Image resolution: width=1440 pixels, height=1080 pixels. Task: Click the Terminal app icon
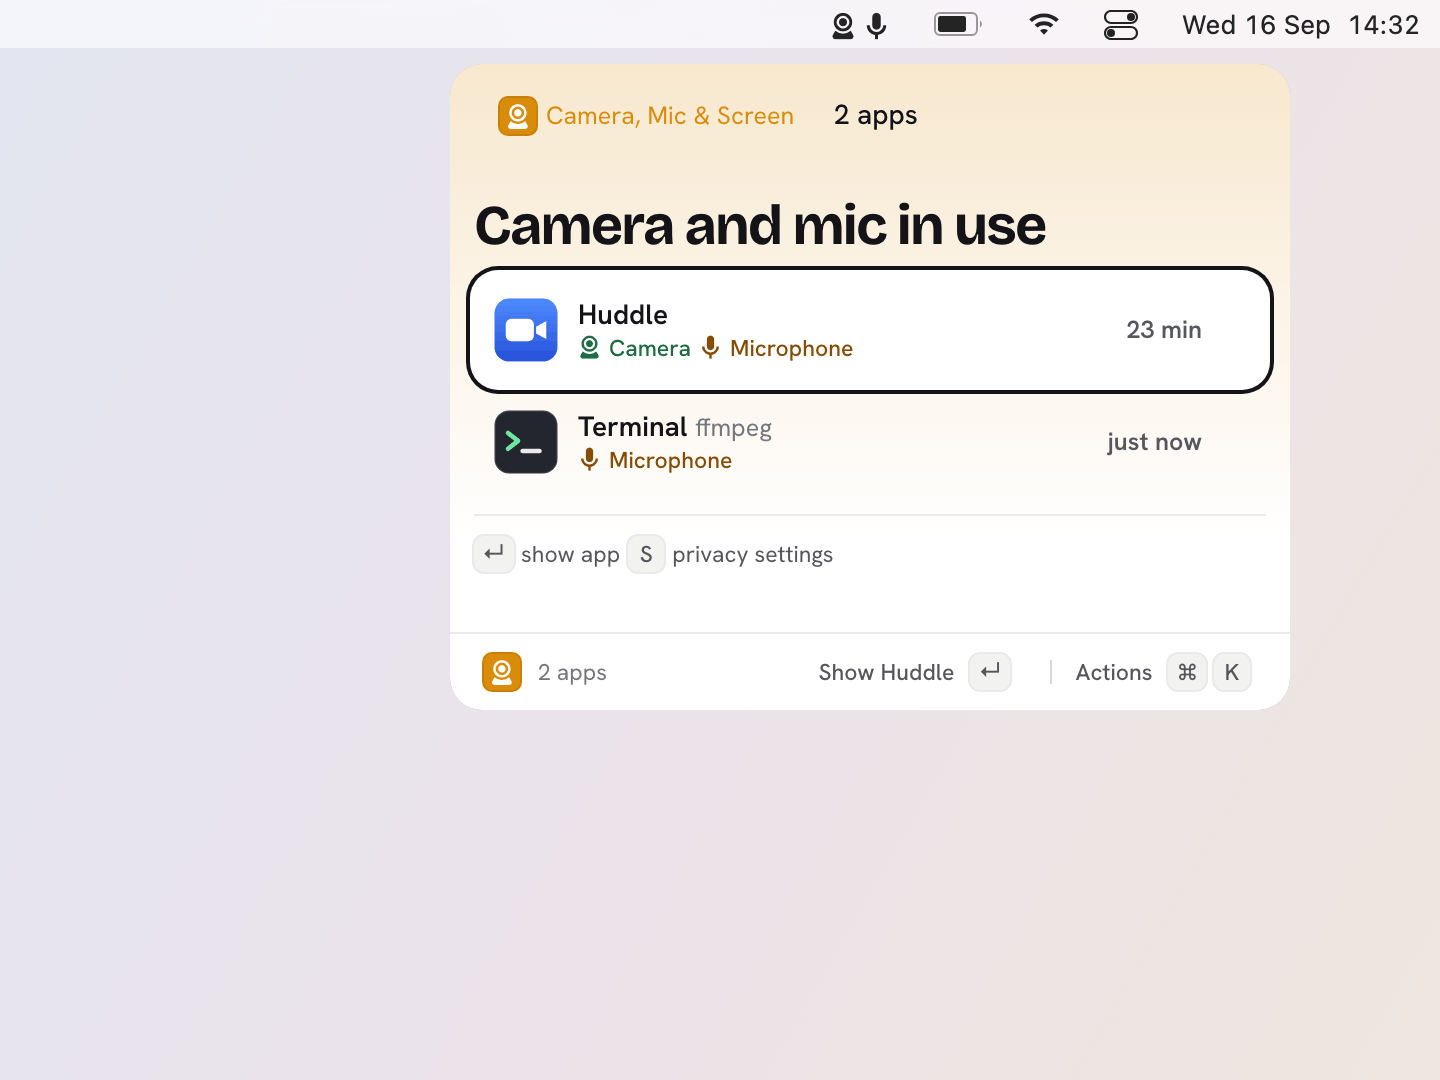coord(526,442)
